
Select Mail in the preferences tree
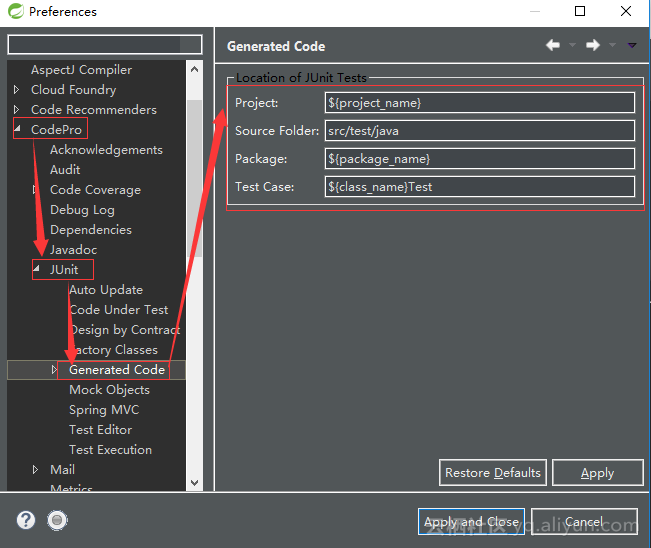click(x=62, y=470)
